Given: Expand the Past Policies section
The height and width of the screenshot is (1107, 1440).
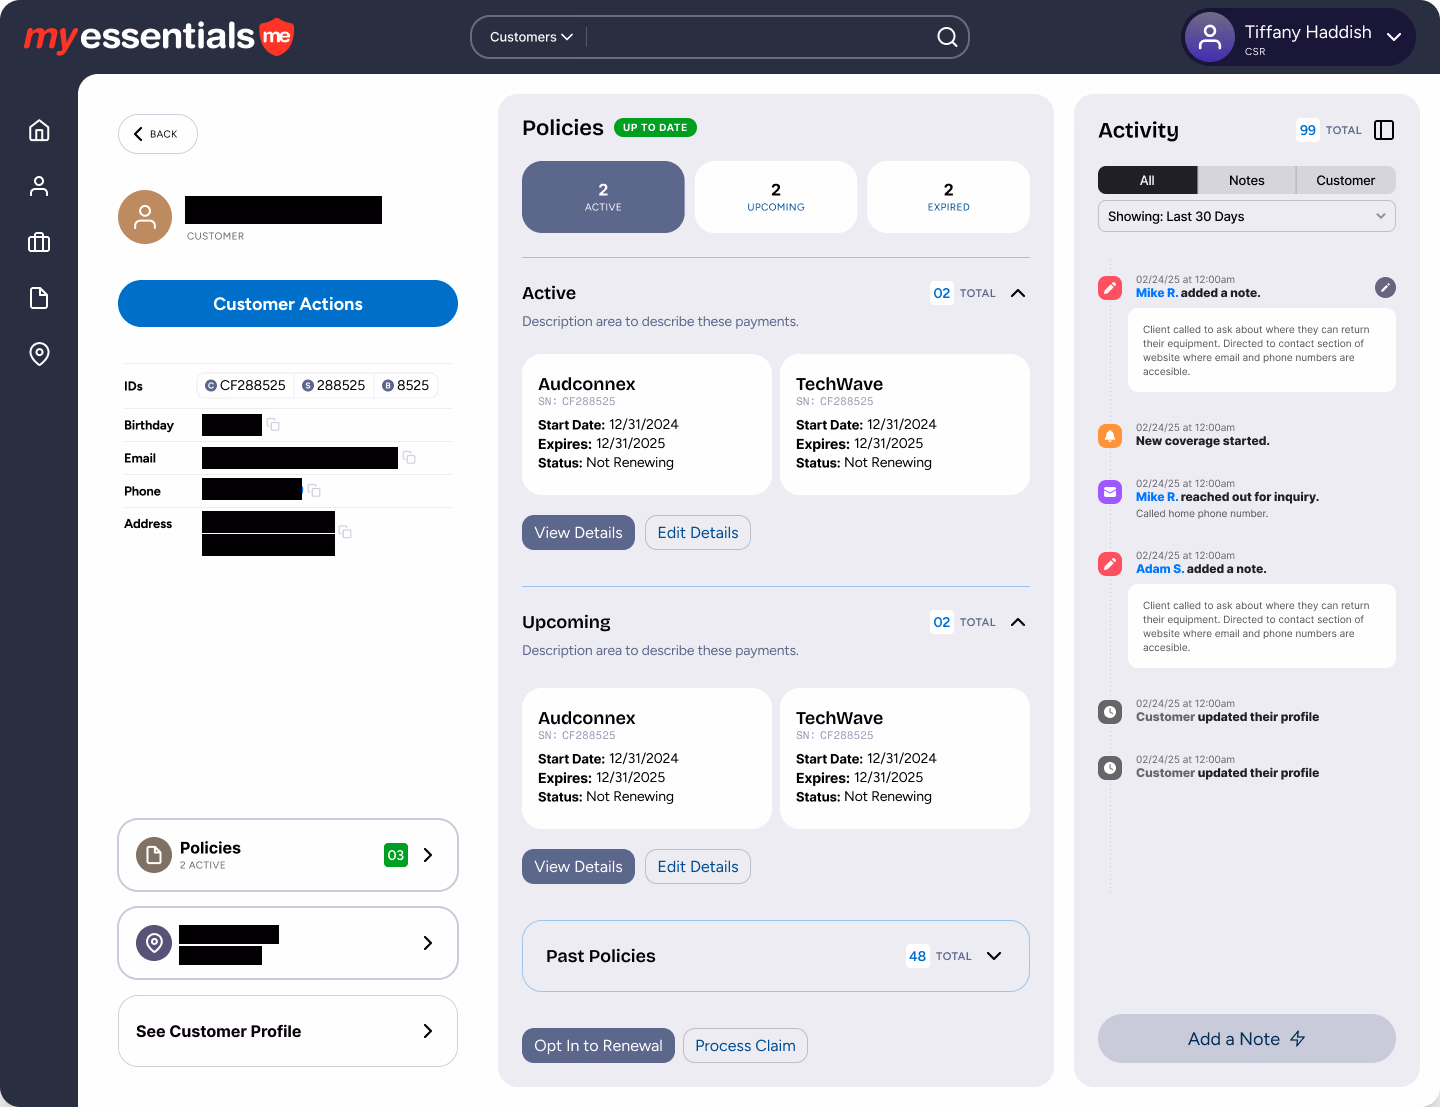Looking at the screenshot, I should (x=994, y=956).
